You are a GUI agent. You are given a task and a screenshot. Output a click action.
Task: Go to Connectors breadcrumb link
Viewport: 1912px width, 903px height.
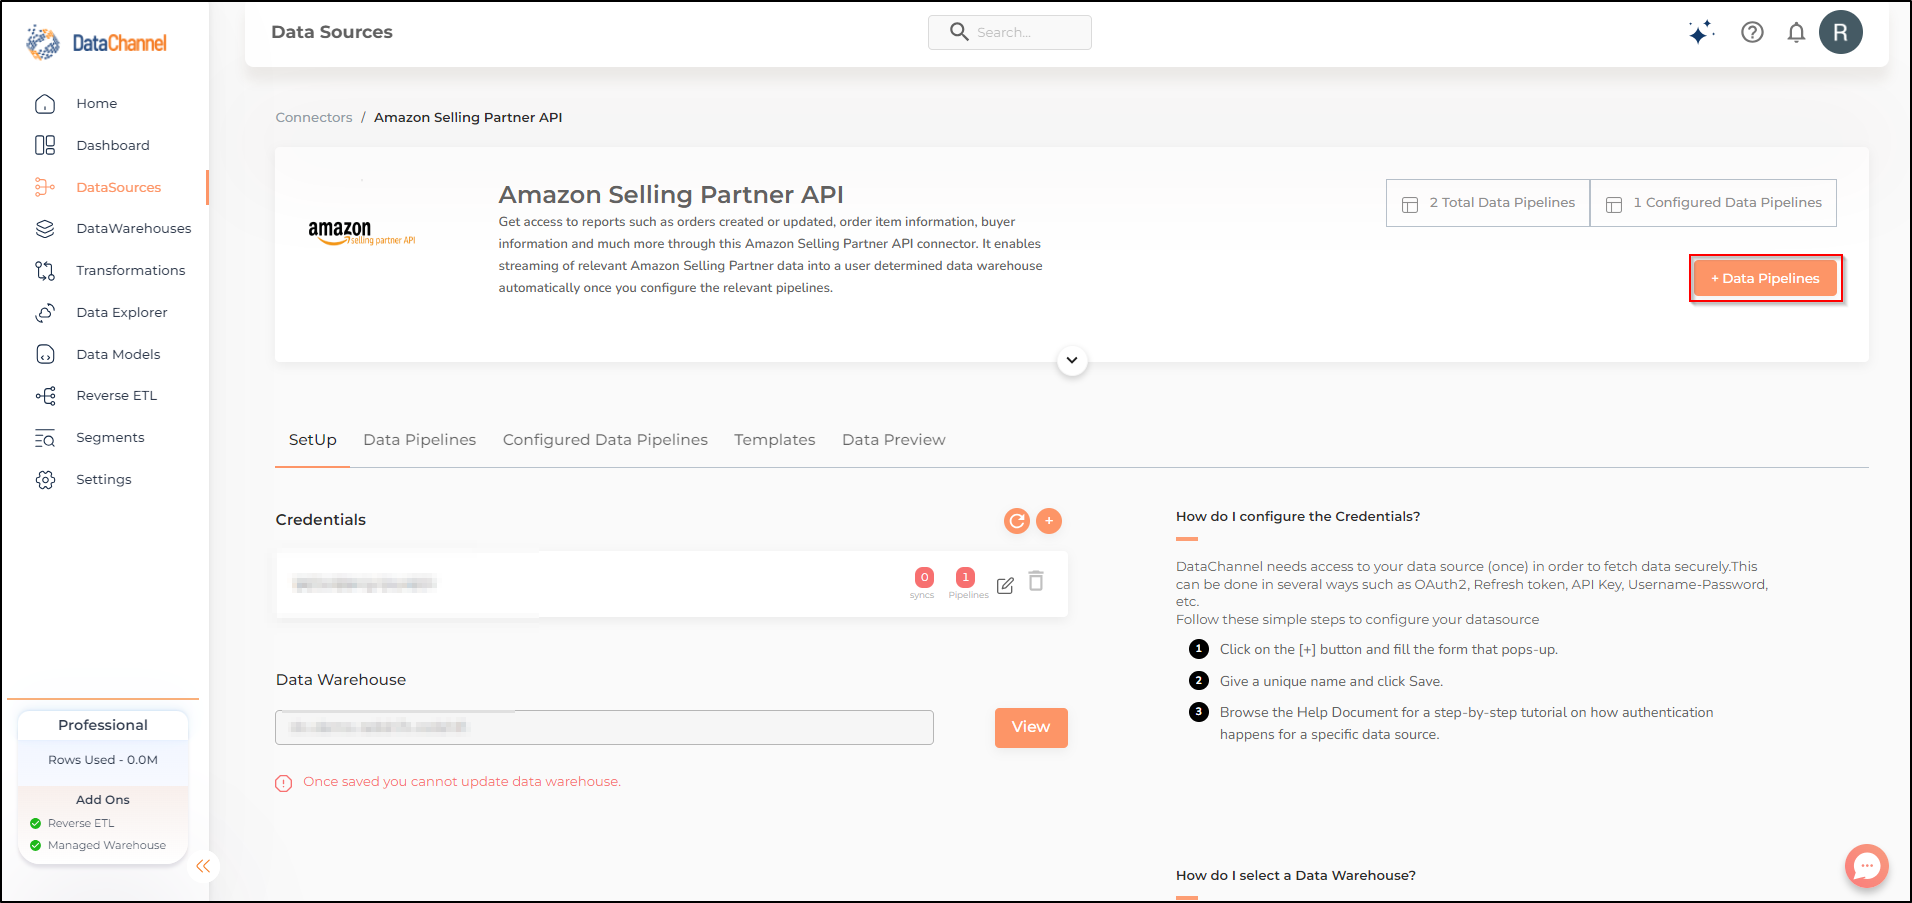pos(314,117)
